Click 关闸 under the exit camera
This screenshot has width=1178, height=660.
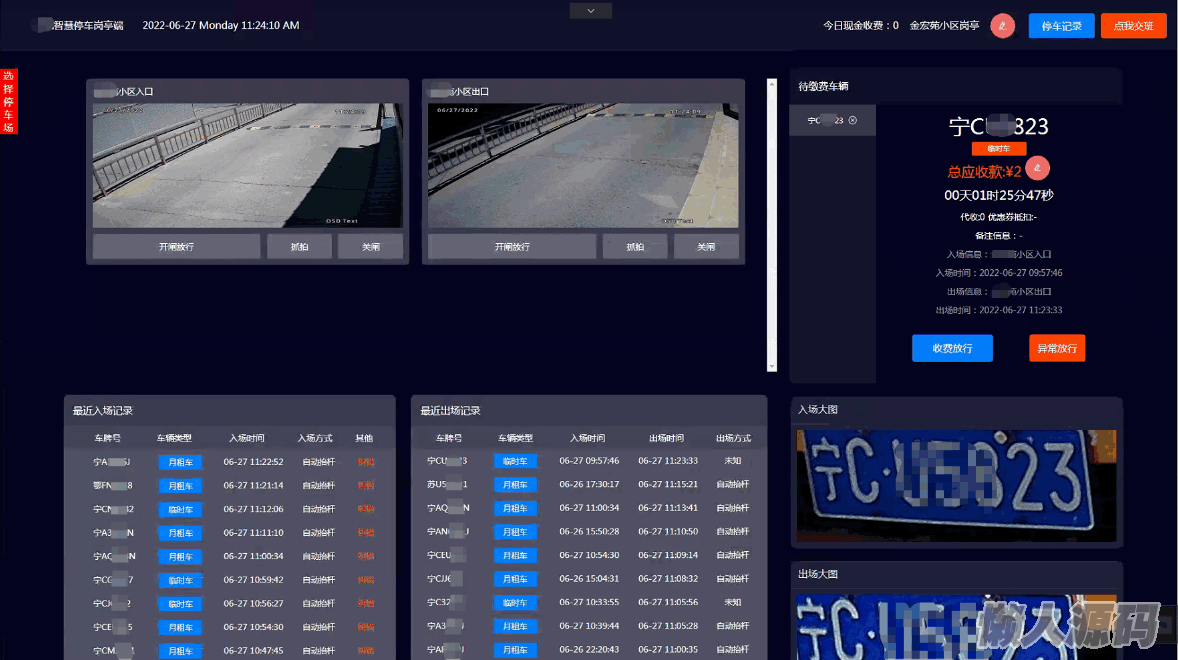[x=706, y=246]
